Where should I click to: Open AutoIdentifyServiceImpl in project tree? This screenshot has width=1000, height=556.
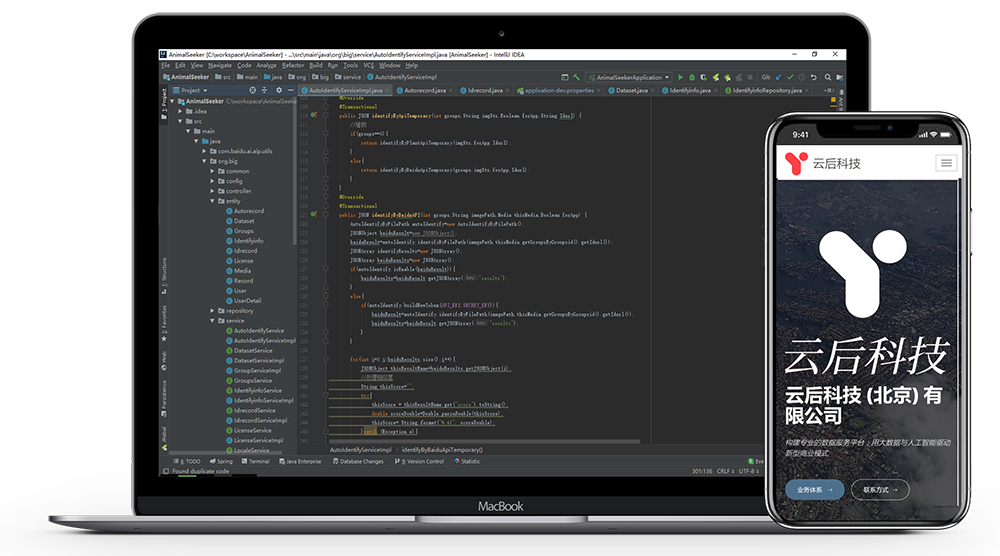pos(260,340)
